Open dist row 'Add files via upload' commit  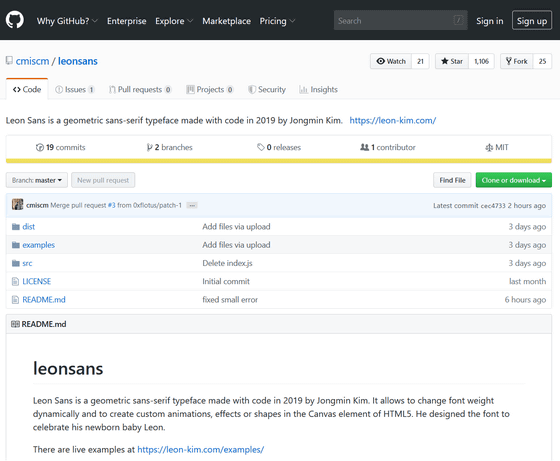pos(236,227)
